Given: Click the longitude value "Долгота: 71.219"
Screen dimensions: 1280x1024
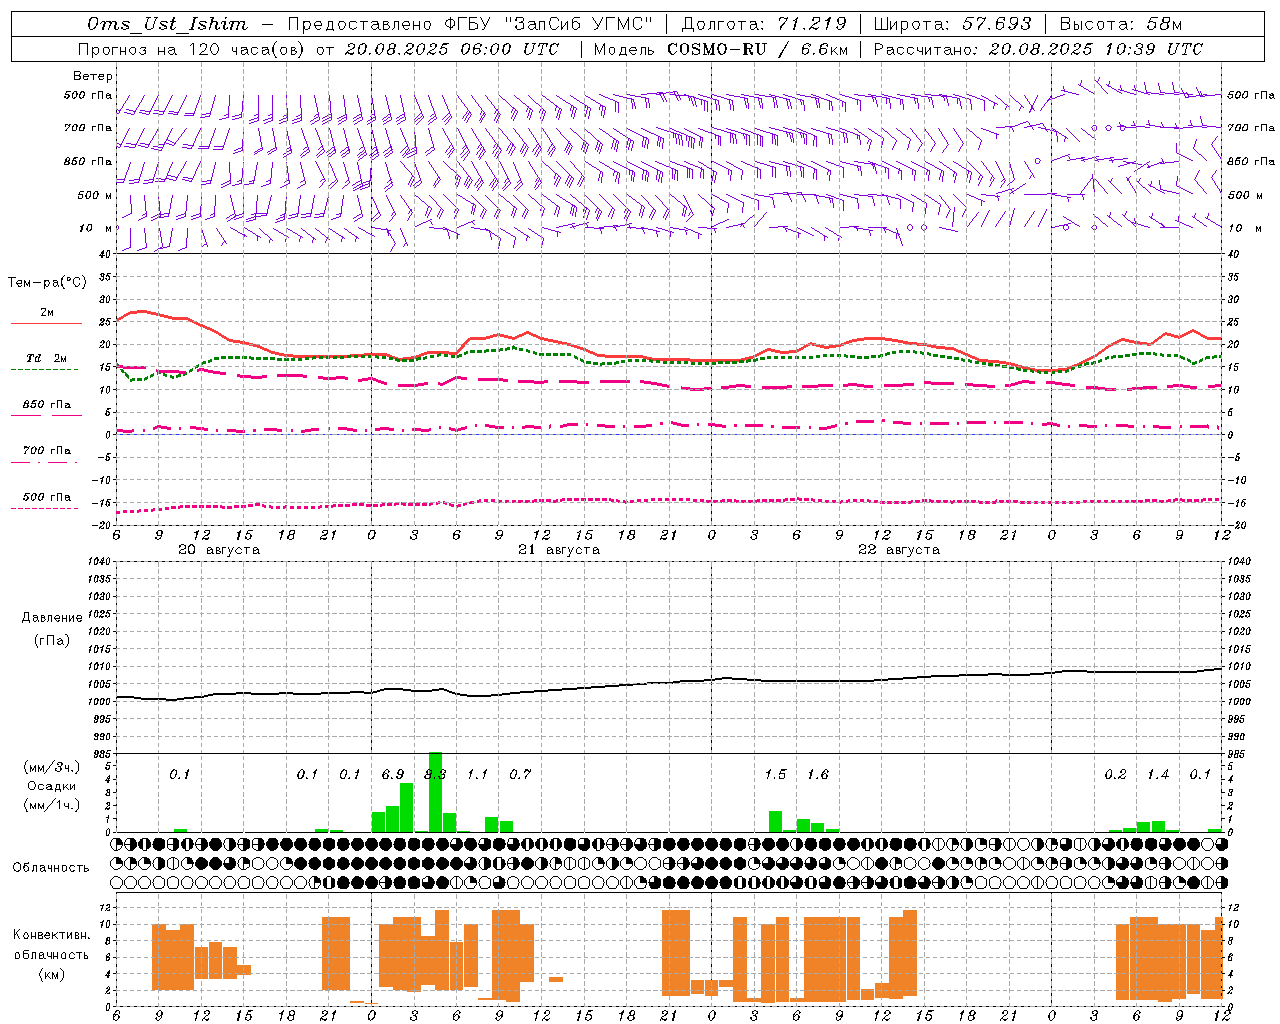Looking at the screenshot, I should [x=764, y=24].
